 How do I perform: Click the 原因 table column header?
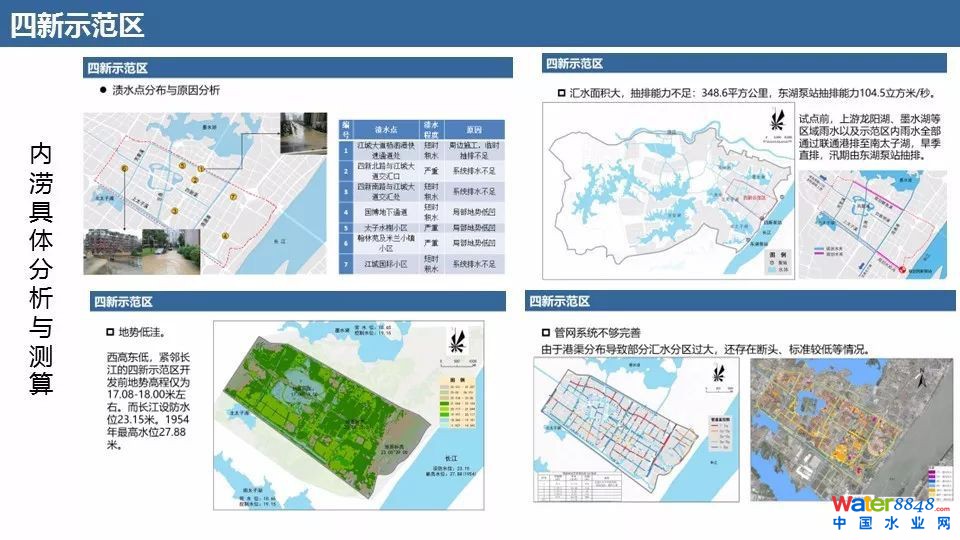475,130
